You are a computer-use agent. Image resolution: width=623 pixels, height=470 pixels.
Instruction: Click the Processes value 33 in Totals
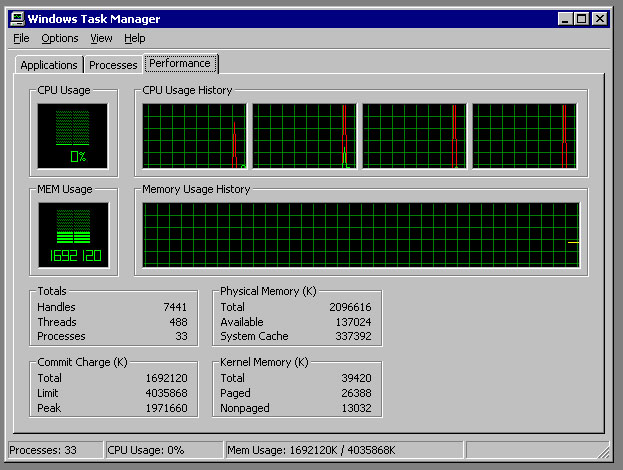(x=181, y=336)
